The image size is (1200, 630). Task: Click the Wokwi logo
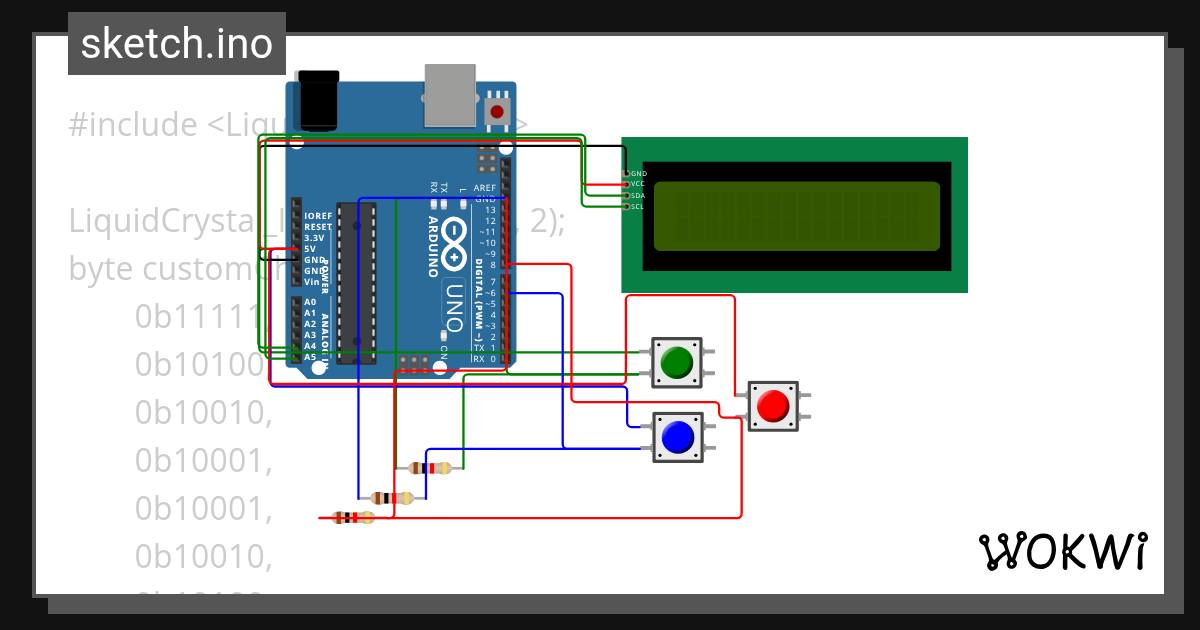pyautogui.click(x=1063, y=551)
